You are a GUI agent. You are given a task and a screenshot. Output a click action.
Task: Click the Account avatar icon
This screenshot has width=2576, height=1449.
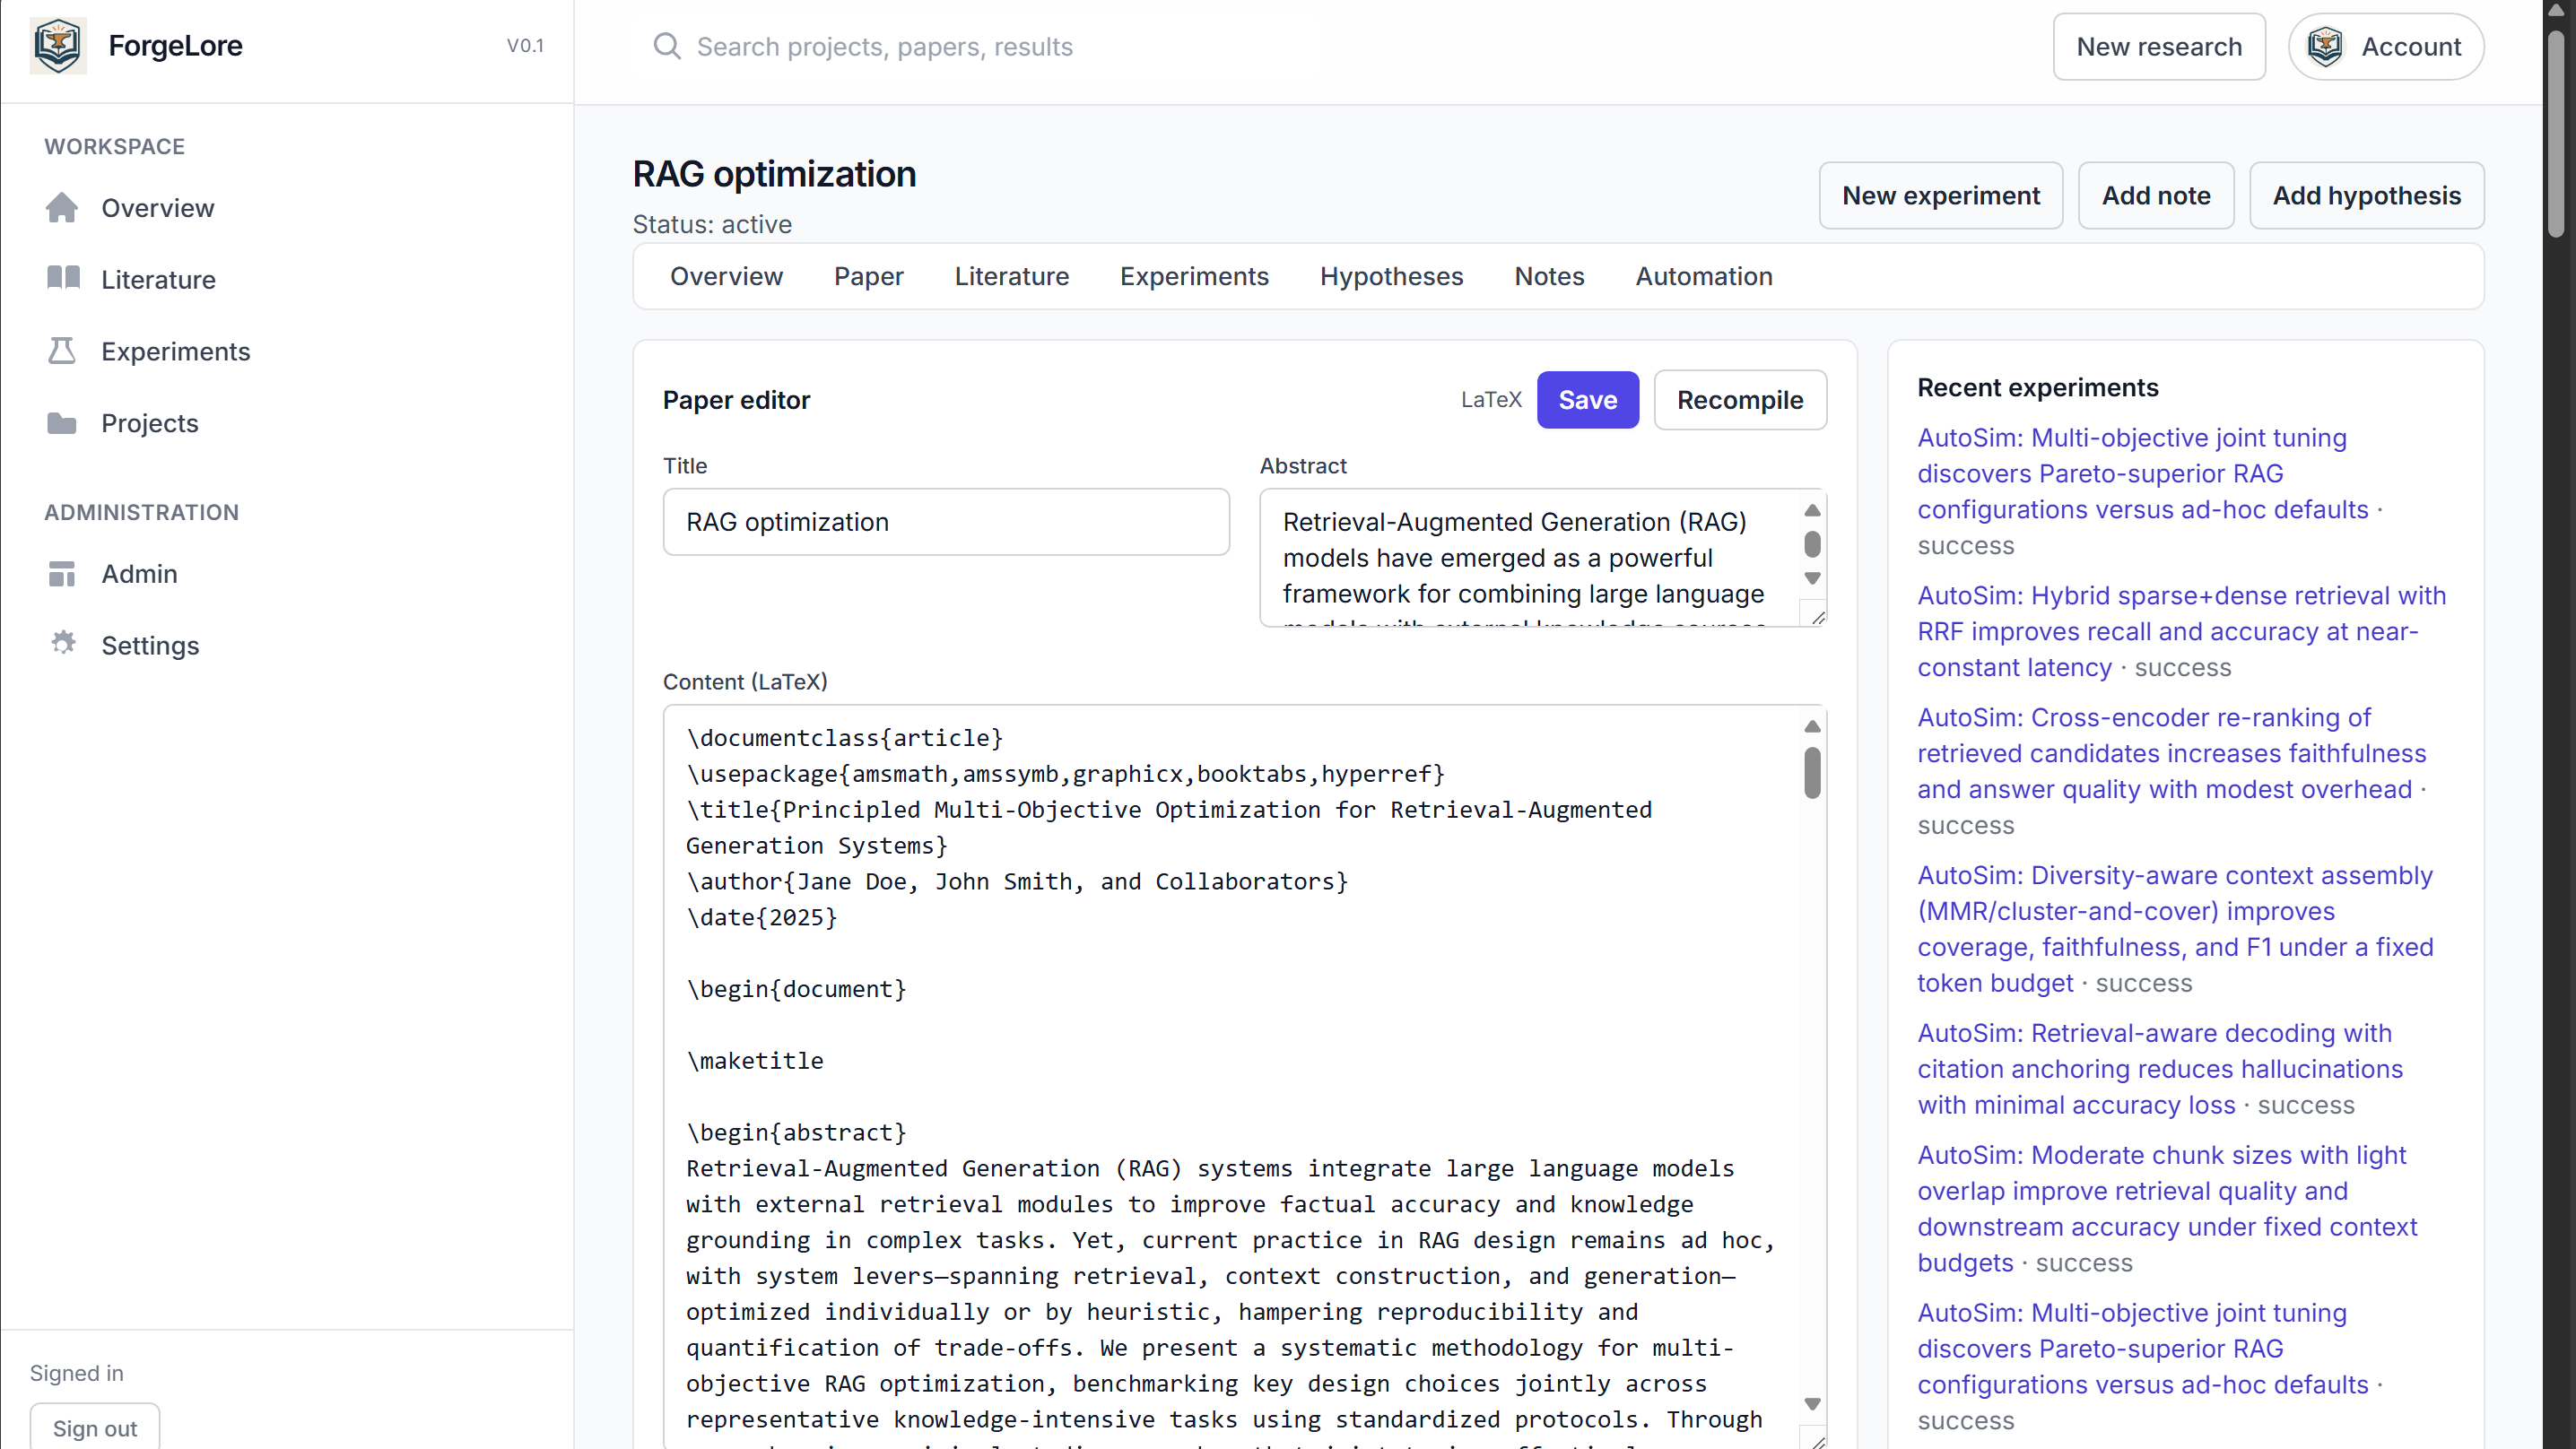point(2325,47)
